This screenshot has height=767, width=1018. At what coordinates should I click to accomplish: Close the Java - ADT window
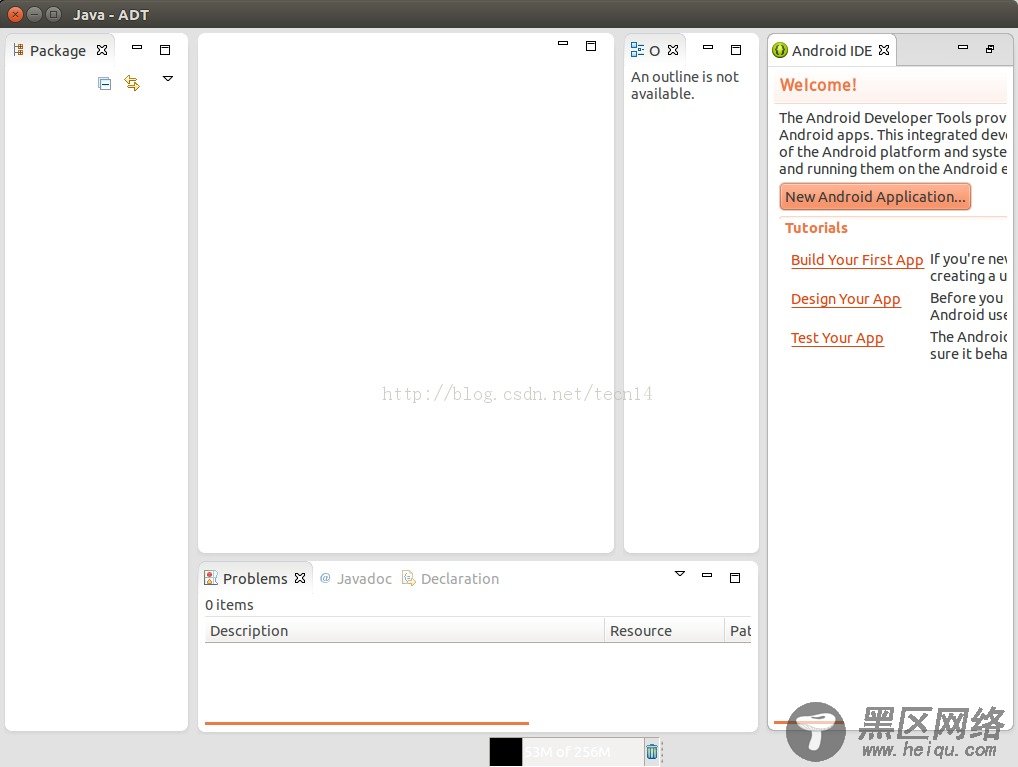[15, 14]
